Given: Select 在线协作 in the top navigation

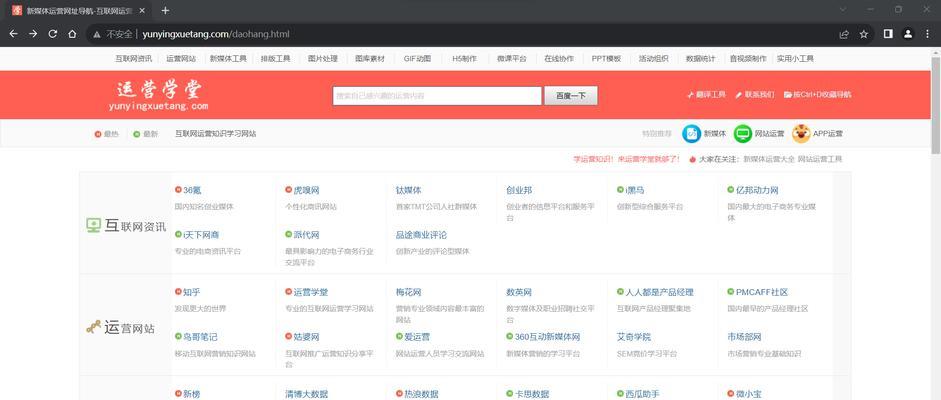Looking at the screenshot, I should [x=559, y=59].
